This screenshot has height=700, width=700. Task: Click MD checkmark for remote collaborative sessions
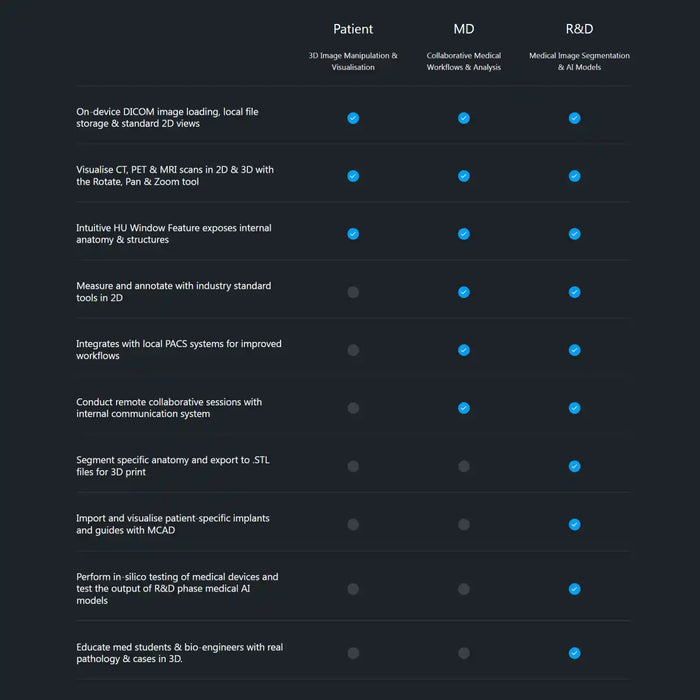click(x=464, y=408)
